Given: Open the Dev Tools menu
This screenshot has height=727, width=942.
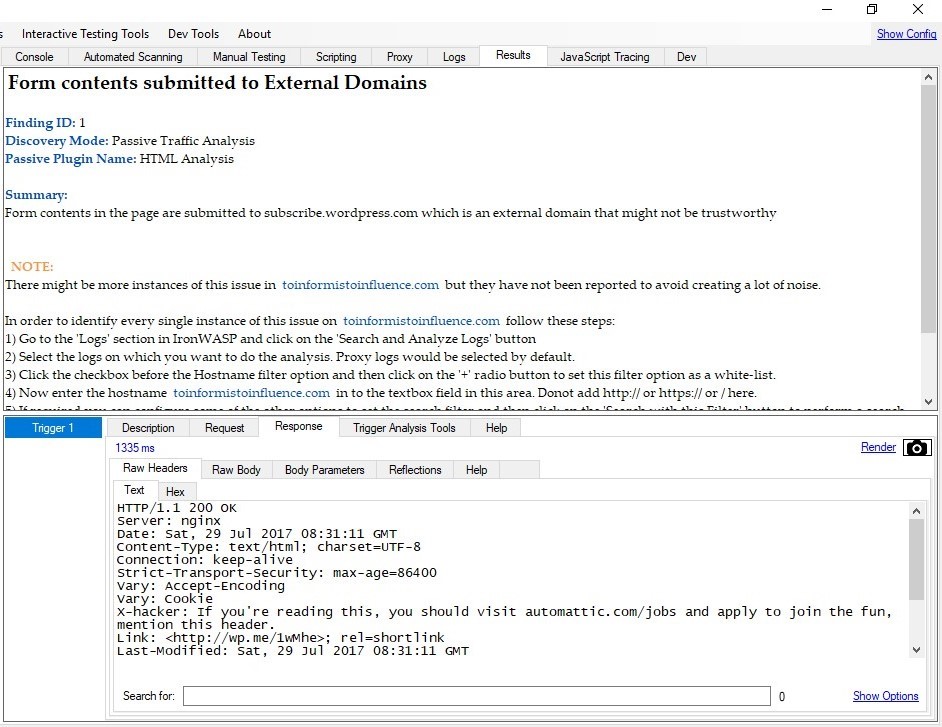Looking at the screenshot, I should pyautogui.click(x=193, y=34).
